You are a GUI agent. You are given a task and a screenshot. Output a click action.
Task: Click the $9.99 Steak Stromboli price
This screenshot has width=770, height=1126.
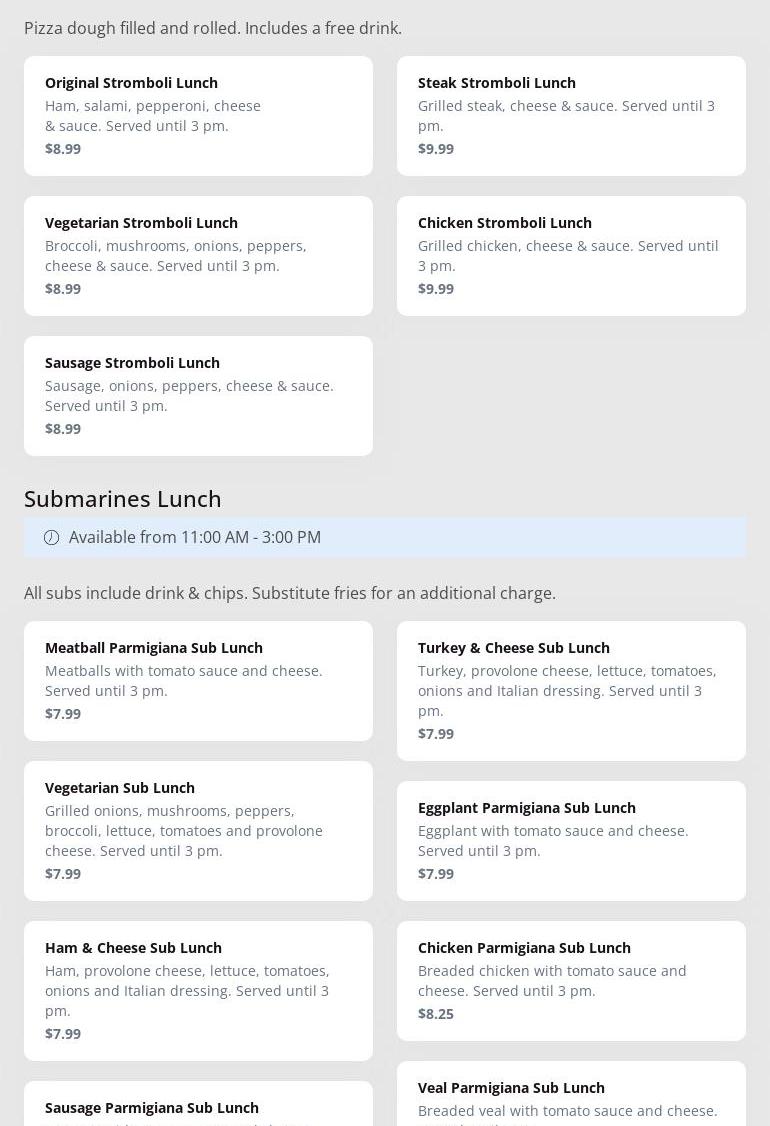click(436, 149)
